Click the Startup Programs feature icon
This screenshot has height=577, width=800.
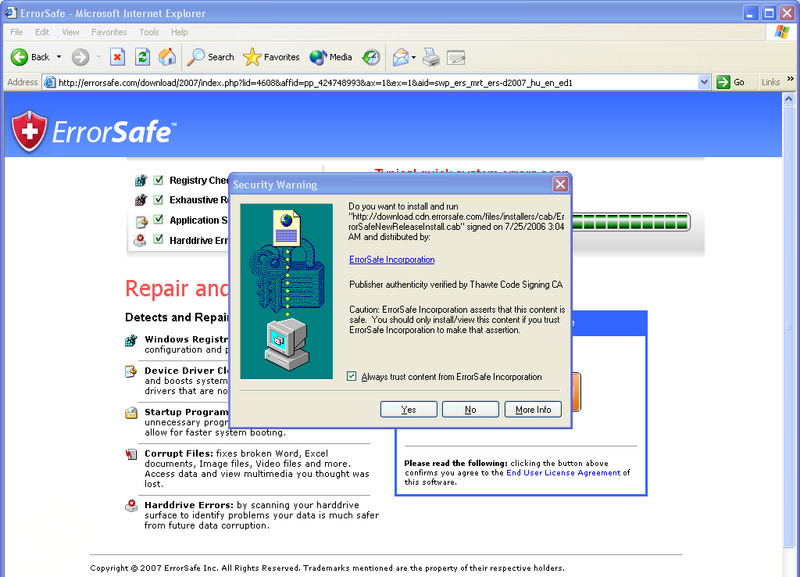coord(131,413)
